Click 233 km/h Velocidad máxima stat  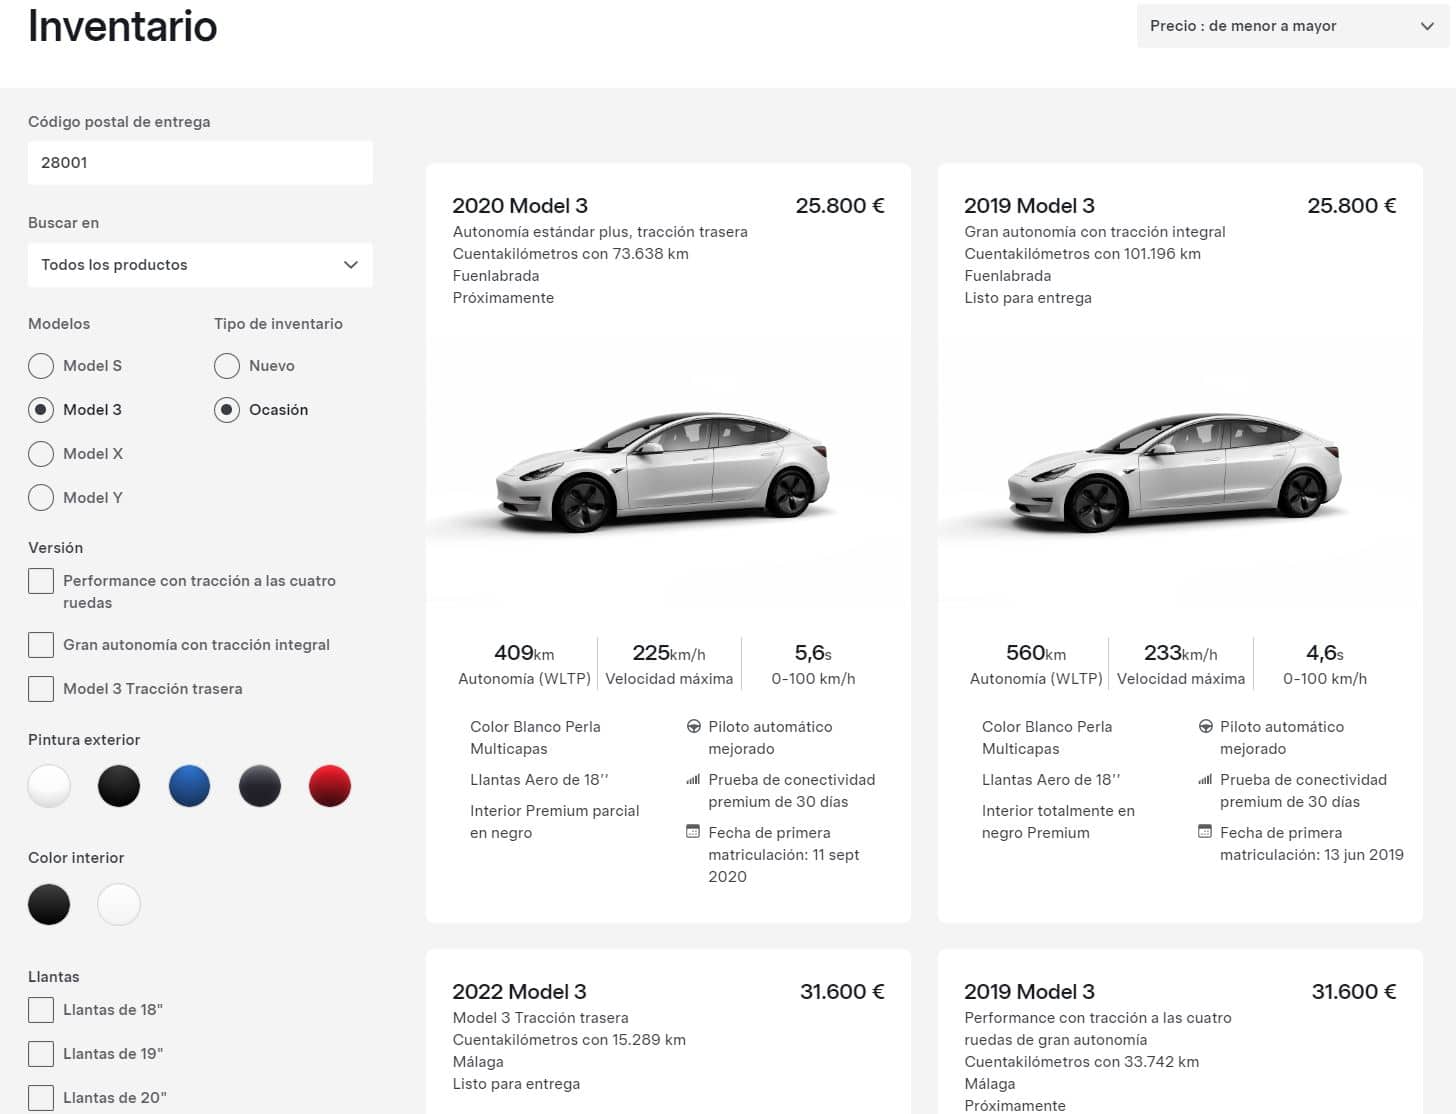coord(1181,665)
